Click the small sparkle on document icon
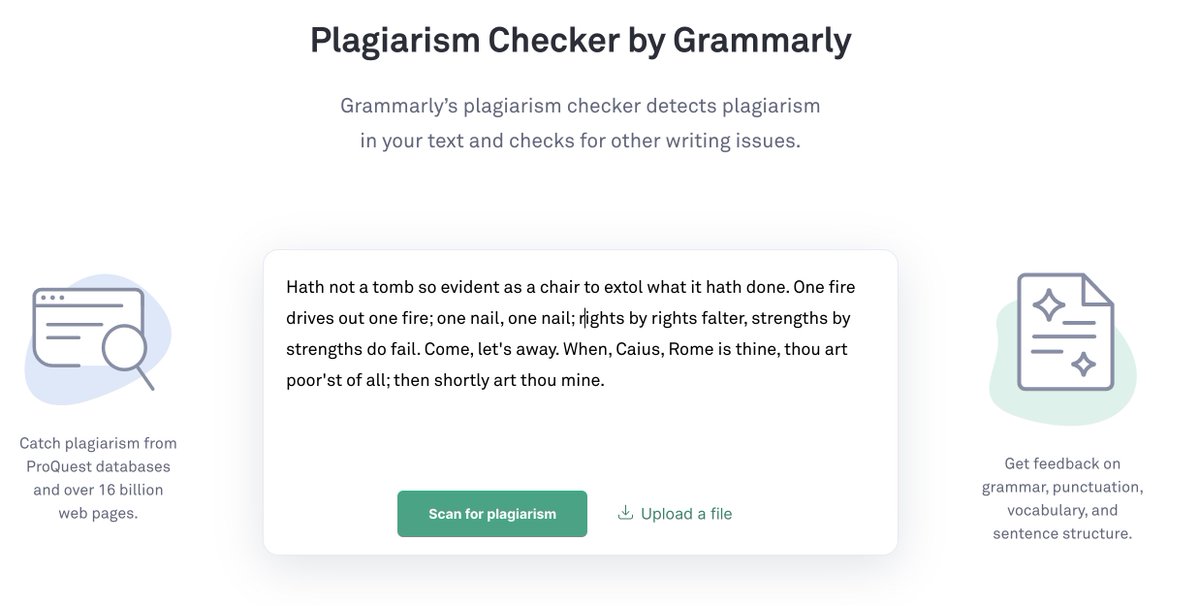 pyautogui.click(x=1083, y=364)
